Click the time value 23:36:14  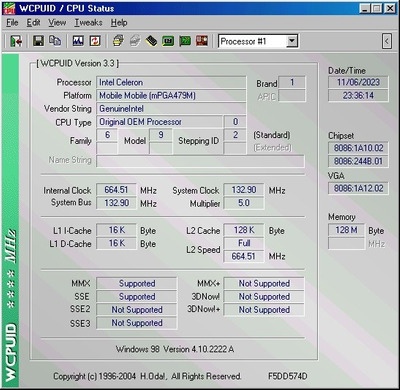coord(358,96)
